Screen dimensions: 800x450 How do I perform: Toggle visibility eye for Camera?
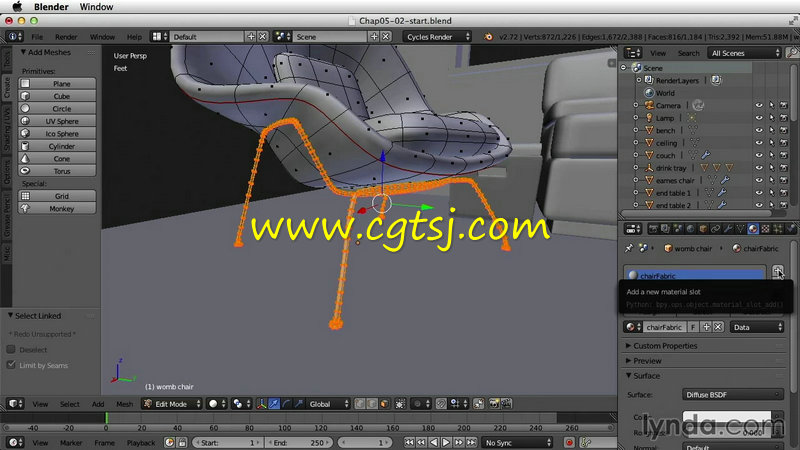759,105
